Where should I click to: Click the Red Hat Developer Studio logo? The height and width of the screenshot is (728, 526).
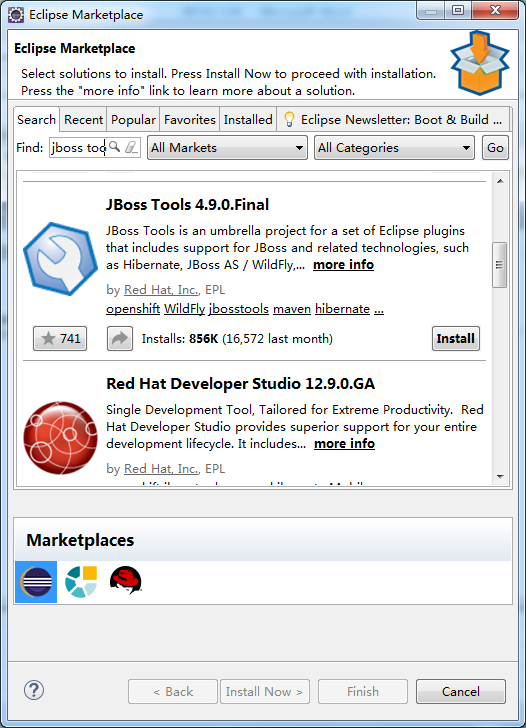[x=60, y=437]
